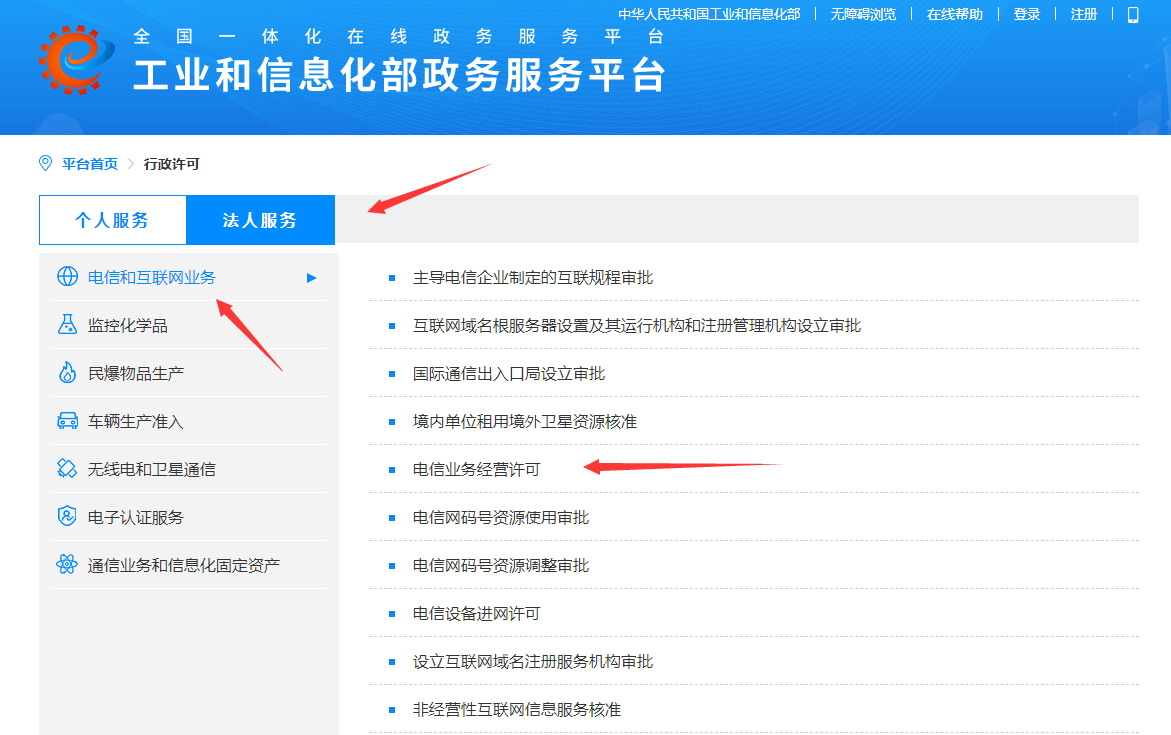Open 中华人民共和国工业和信息化部 link
The image size is (1171, 735).
coord(709,14)
